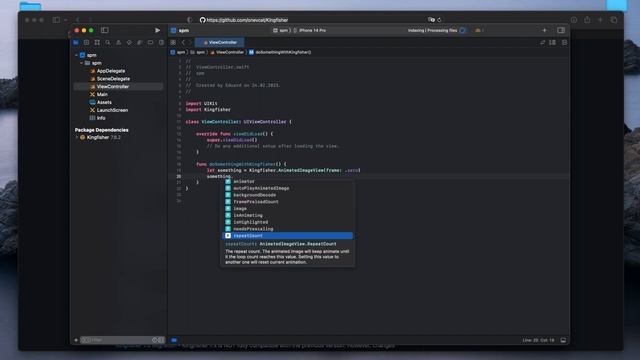Open the adjust editor options icon
Viewport: 640px width, 360px height.
point(552,42)
